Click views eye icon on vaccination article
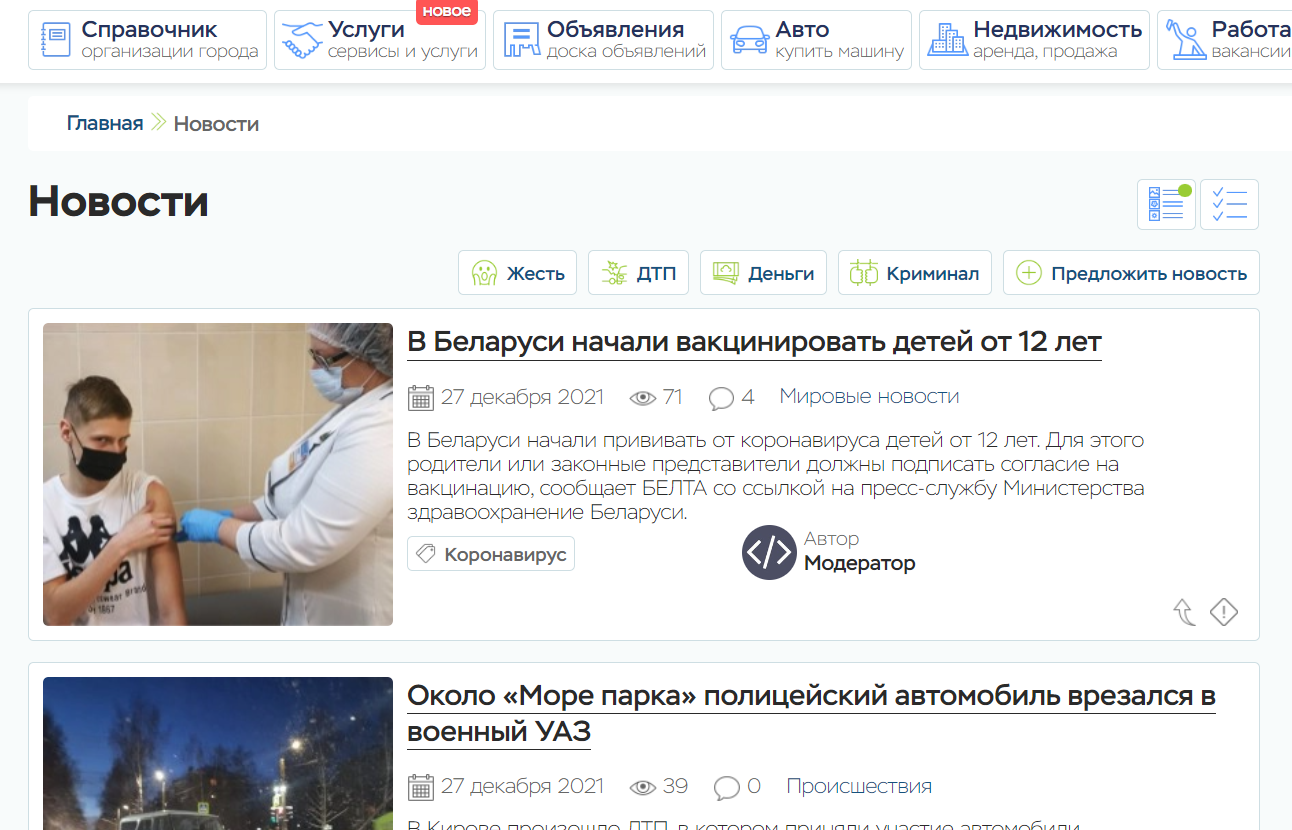Screen dimensions: 1292x830 click(x=642, y=398)
